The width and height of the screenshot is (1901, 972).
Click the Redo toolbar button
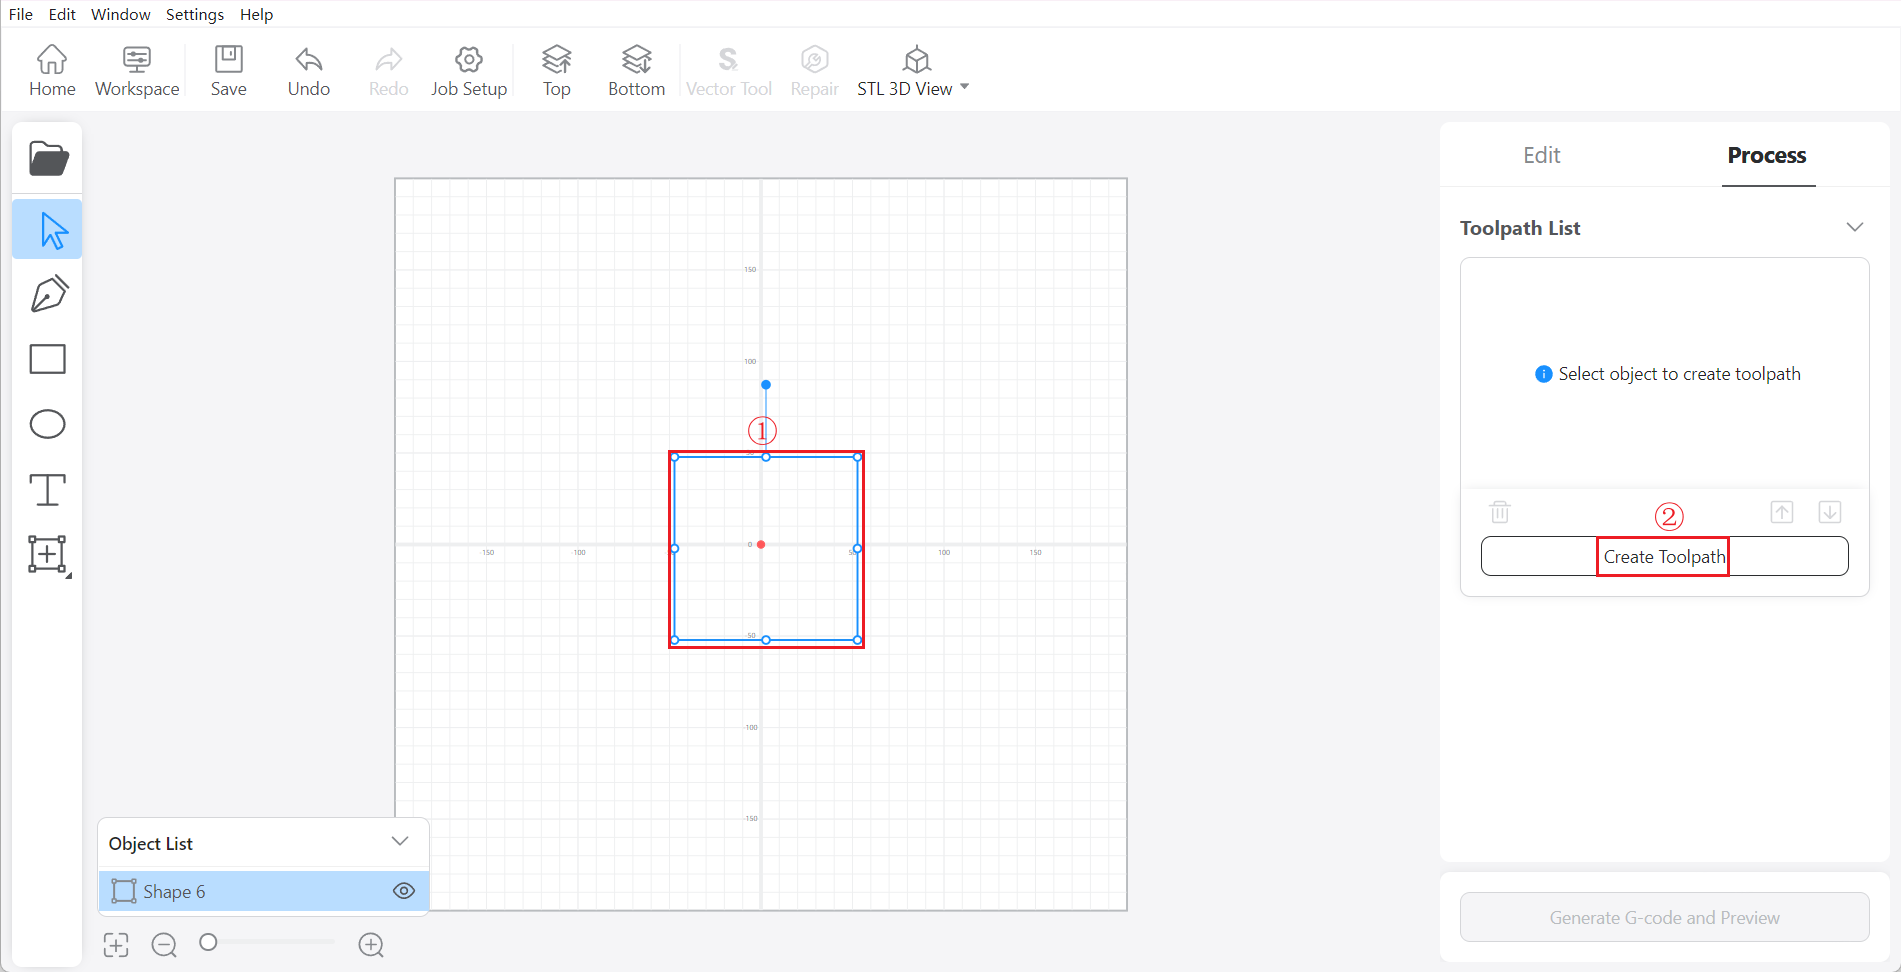(388, 71)
